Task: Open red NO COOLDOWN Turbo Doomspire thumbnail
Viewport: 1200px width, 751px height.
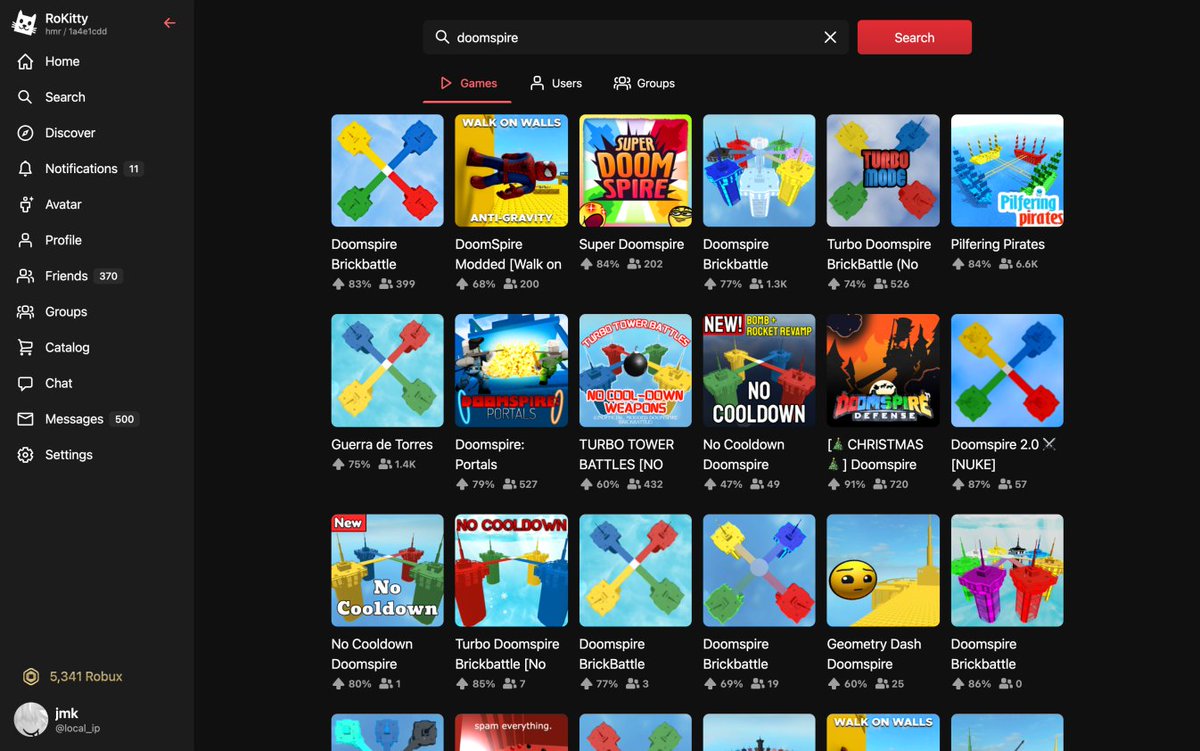Action: coord(511,571)
